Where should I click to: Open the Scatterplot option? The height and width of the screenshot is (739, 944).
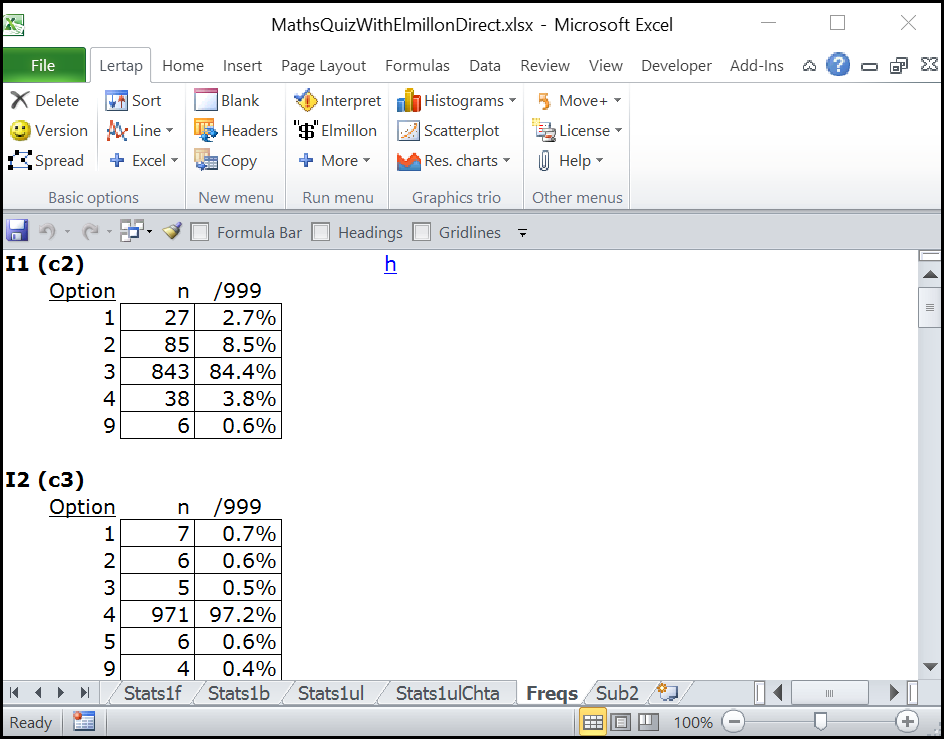[449, 130]
